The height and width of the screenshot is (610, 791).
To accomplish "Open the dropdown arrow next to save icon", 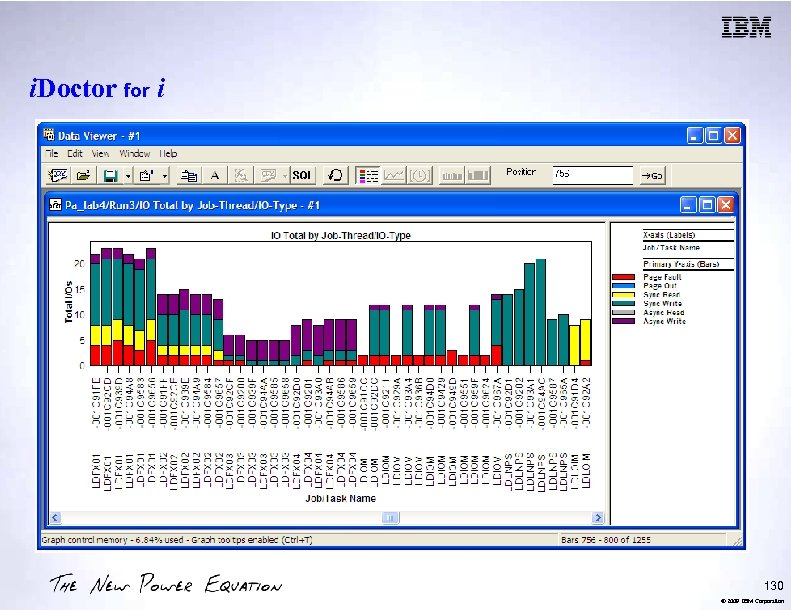I will tap(128, 176).
